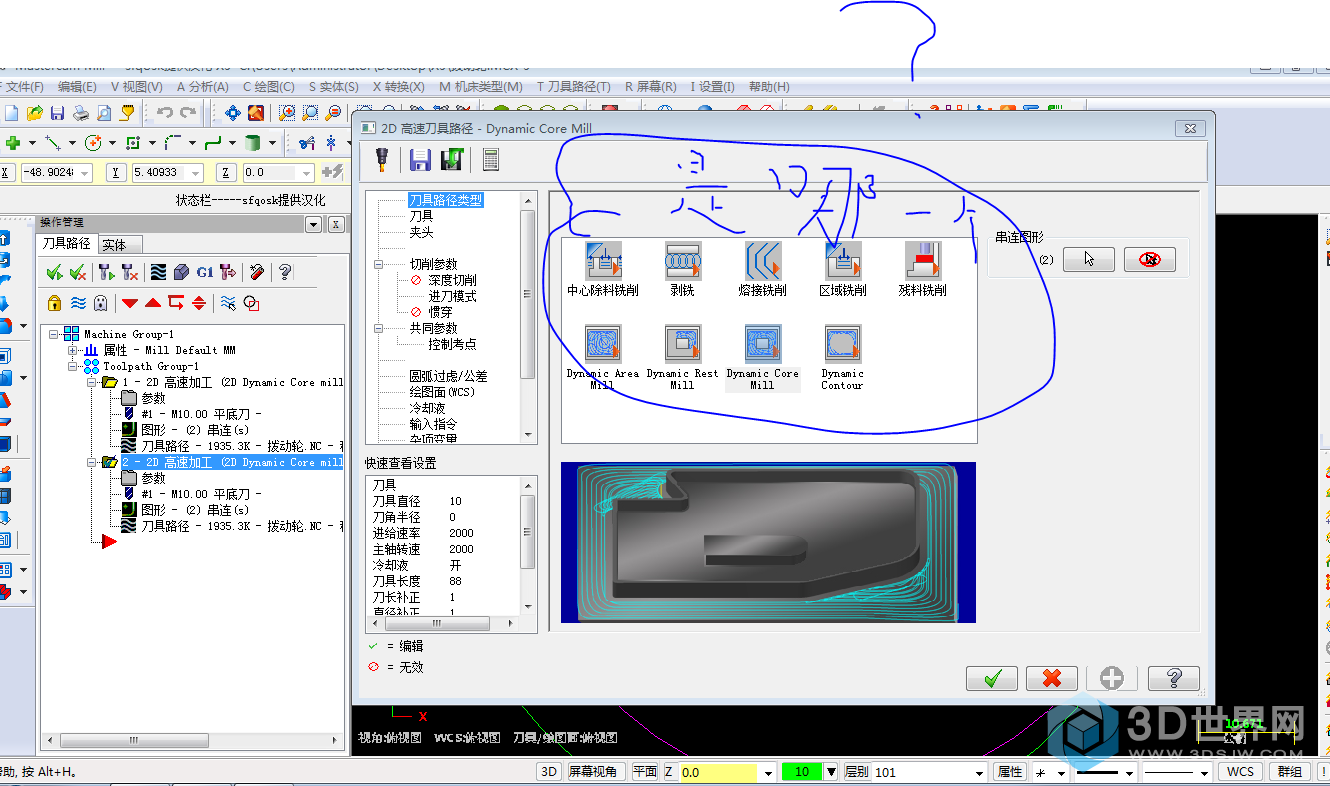The image size is (1330, 786).
Task: Click the print icon in main toolbar
Action: 80,113
